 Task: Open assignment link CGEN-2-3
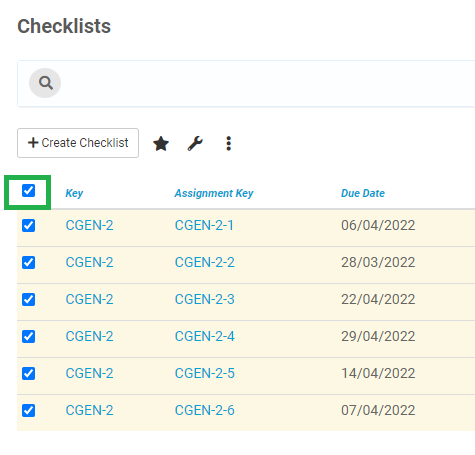pyautogui.click(x=205, y=300)
